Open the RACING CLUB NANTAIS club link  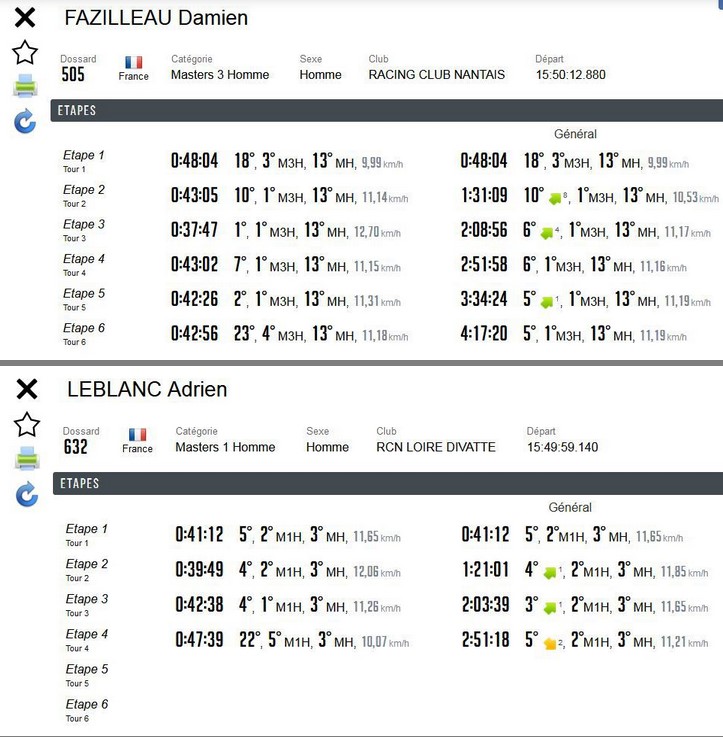point(436,74)
